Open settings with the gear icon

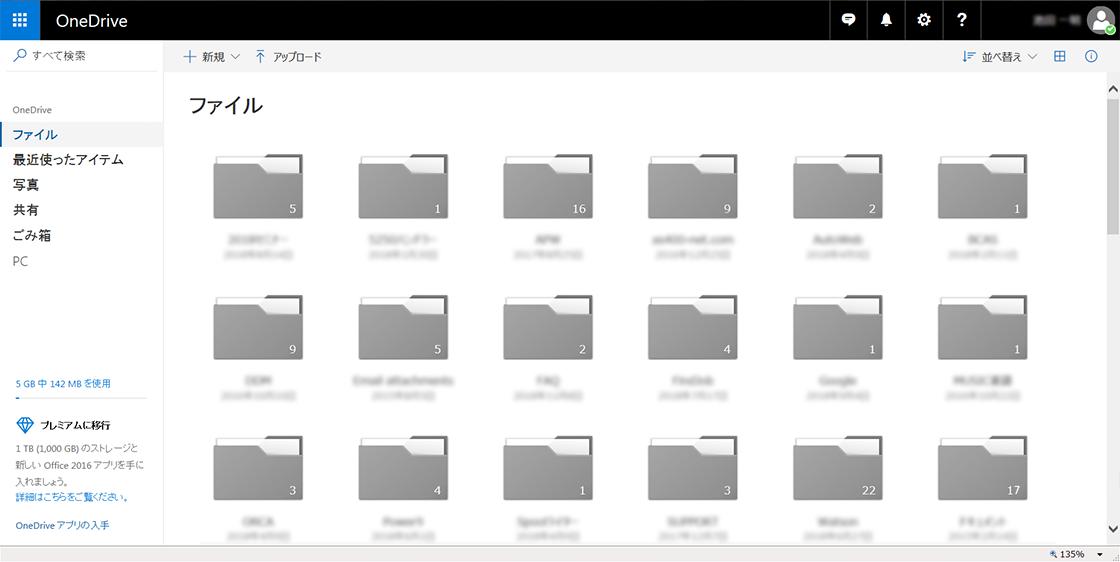[924, 20]
